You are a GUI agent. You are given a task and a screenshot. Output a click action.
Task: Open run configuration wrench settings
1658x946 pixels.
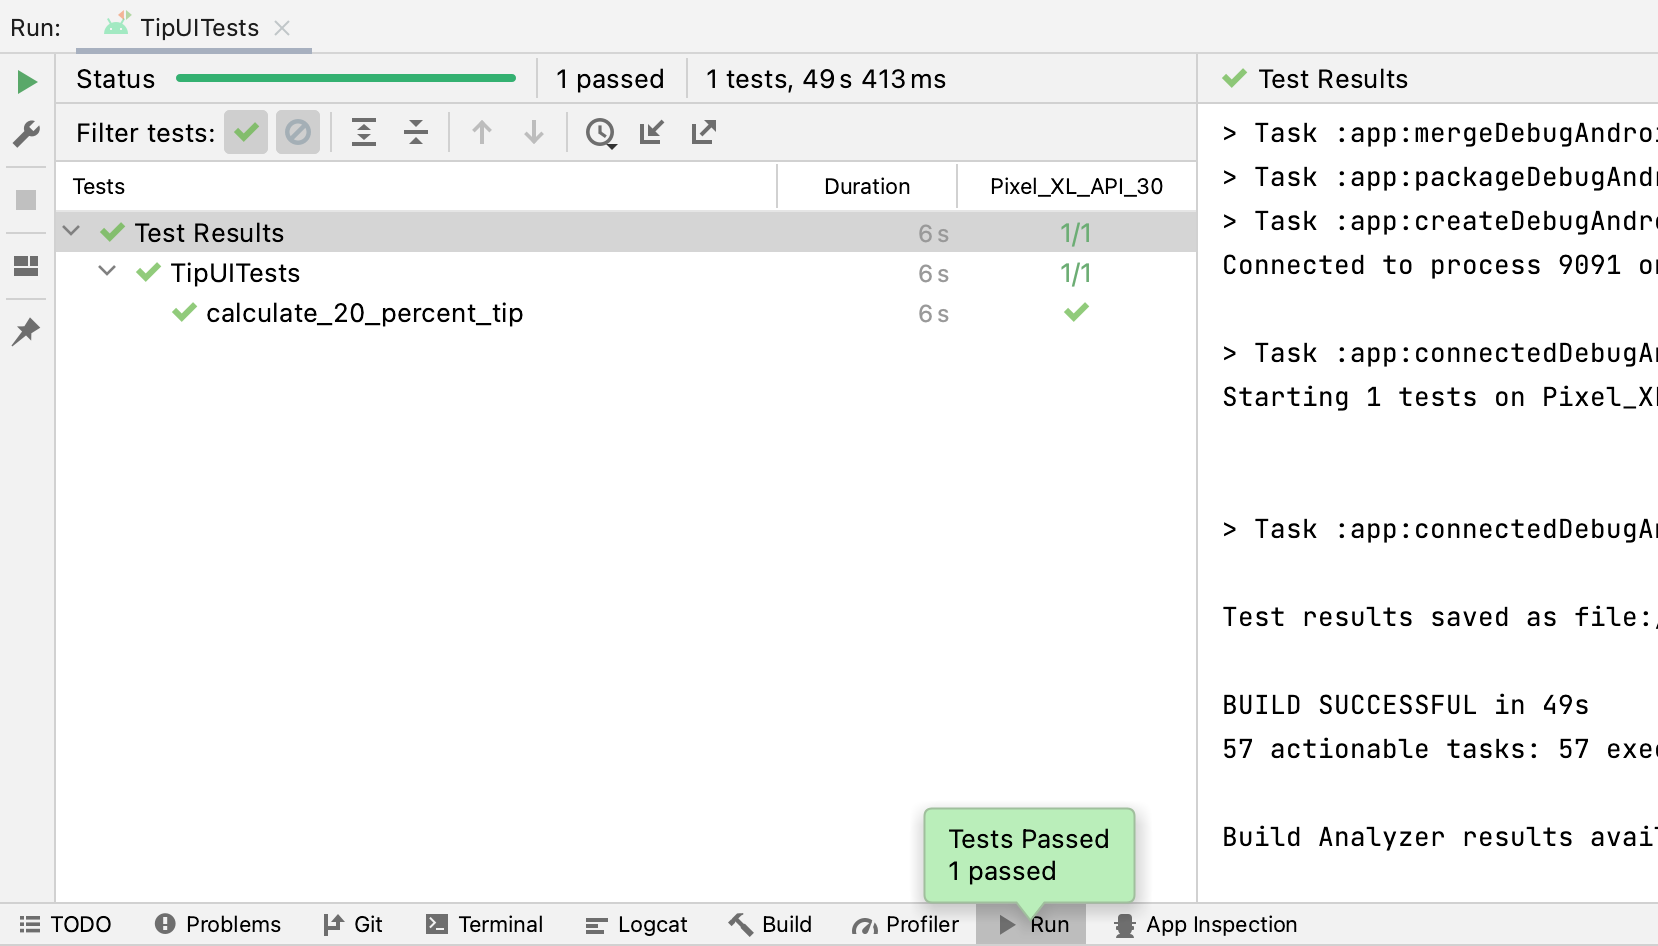click(27, 133)
